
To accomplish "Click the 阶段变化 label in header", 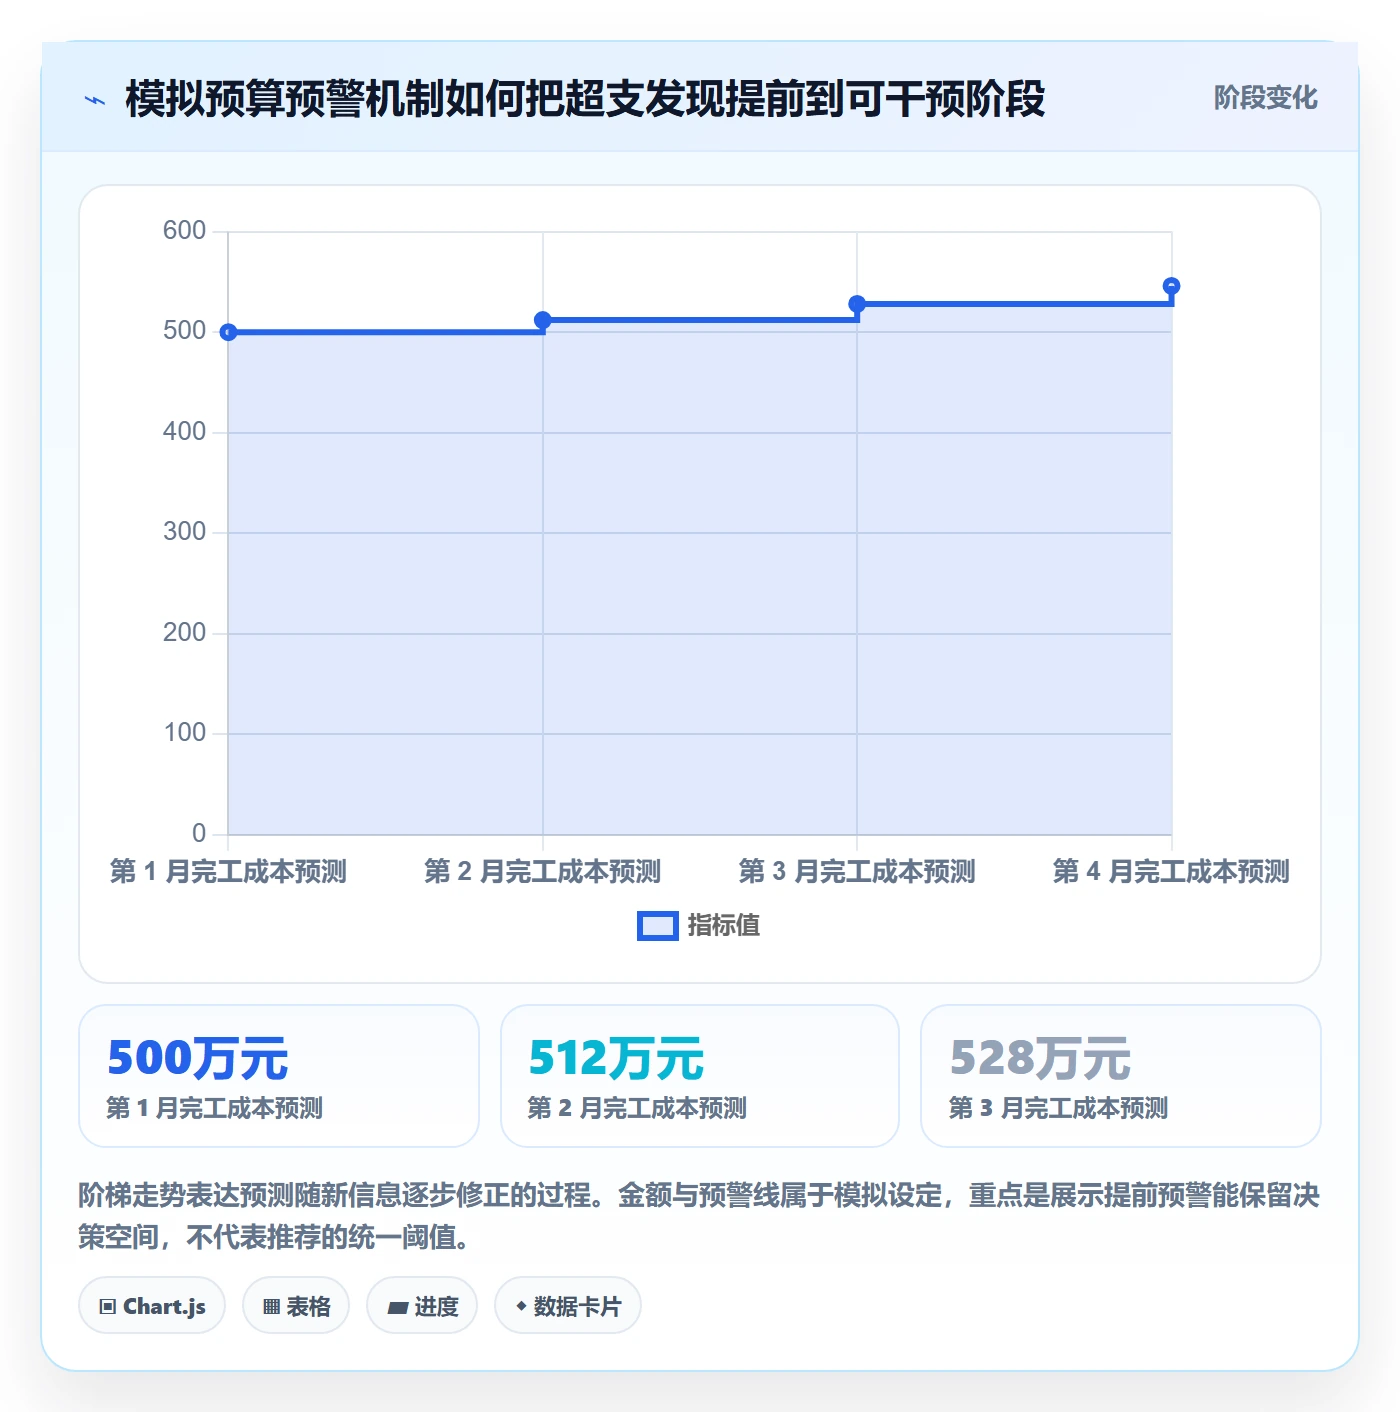I will pyautogui.click(x=1265, y=98).
